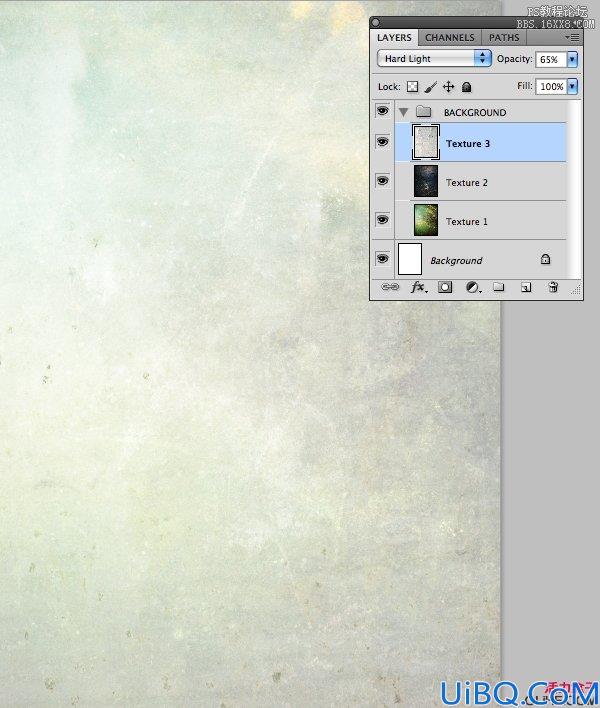Lock position move icon
Viewport: 600px width, 708px height.
(448, 87)
